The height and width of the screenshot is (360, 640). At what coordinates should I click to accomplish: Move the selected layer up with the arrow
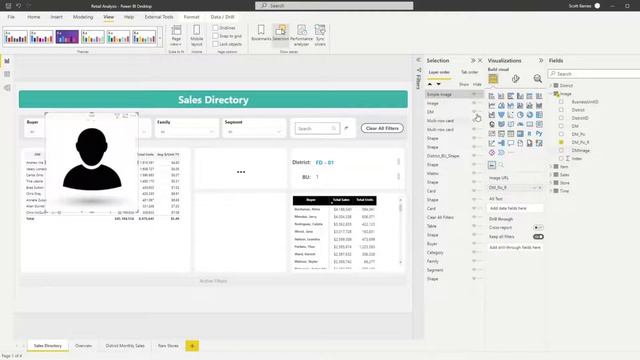pos(429,84)
